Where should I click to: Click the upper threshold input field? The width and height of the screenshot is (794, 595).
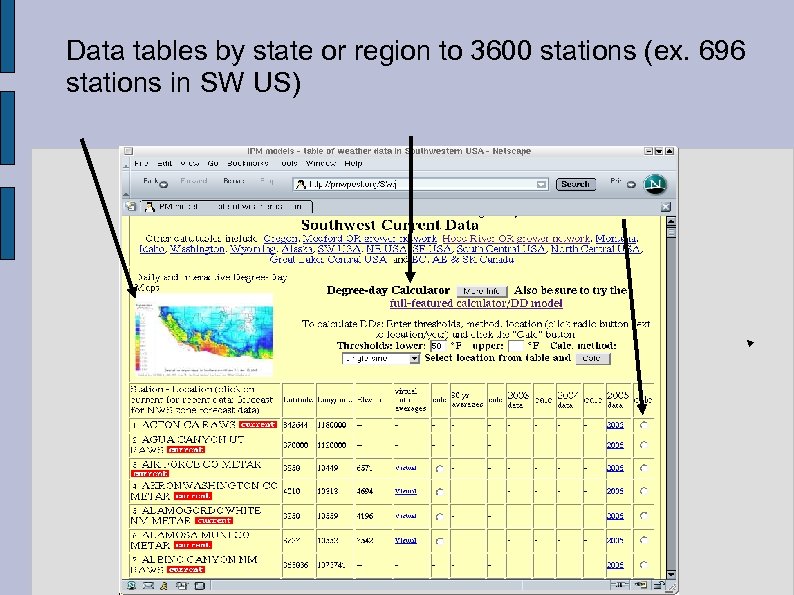click(x=515, y=346)
